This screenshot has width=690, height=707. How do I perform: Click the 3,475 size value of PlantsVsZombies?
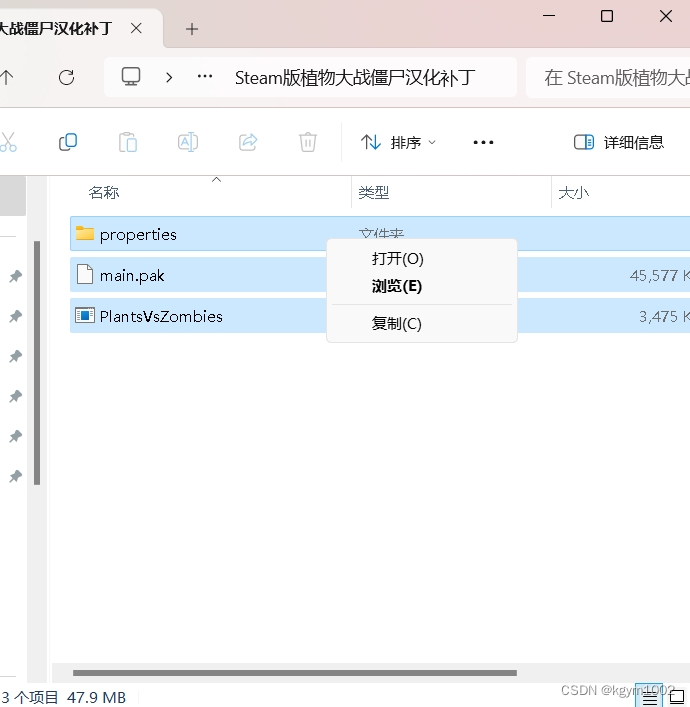tap(664, 316)
